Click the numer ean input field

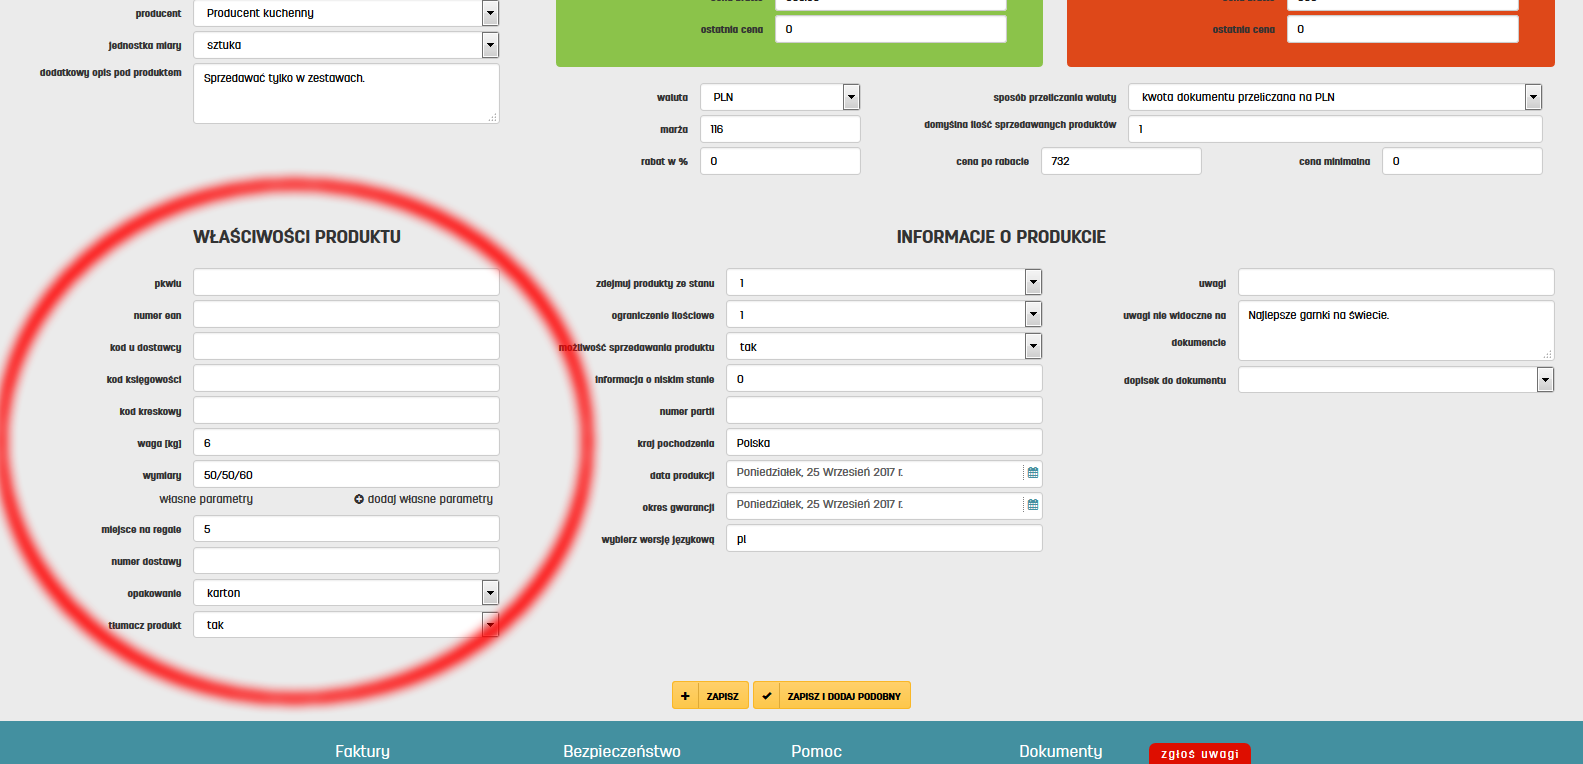tap(346, 314)
